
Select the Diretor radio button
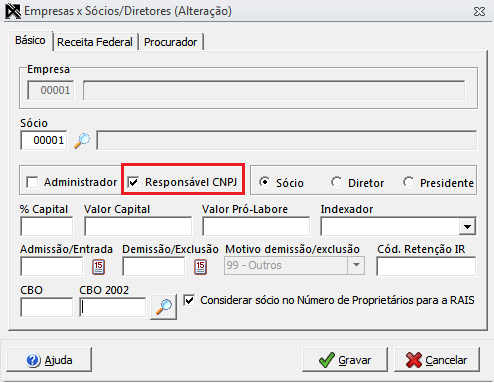[337, 182]
